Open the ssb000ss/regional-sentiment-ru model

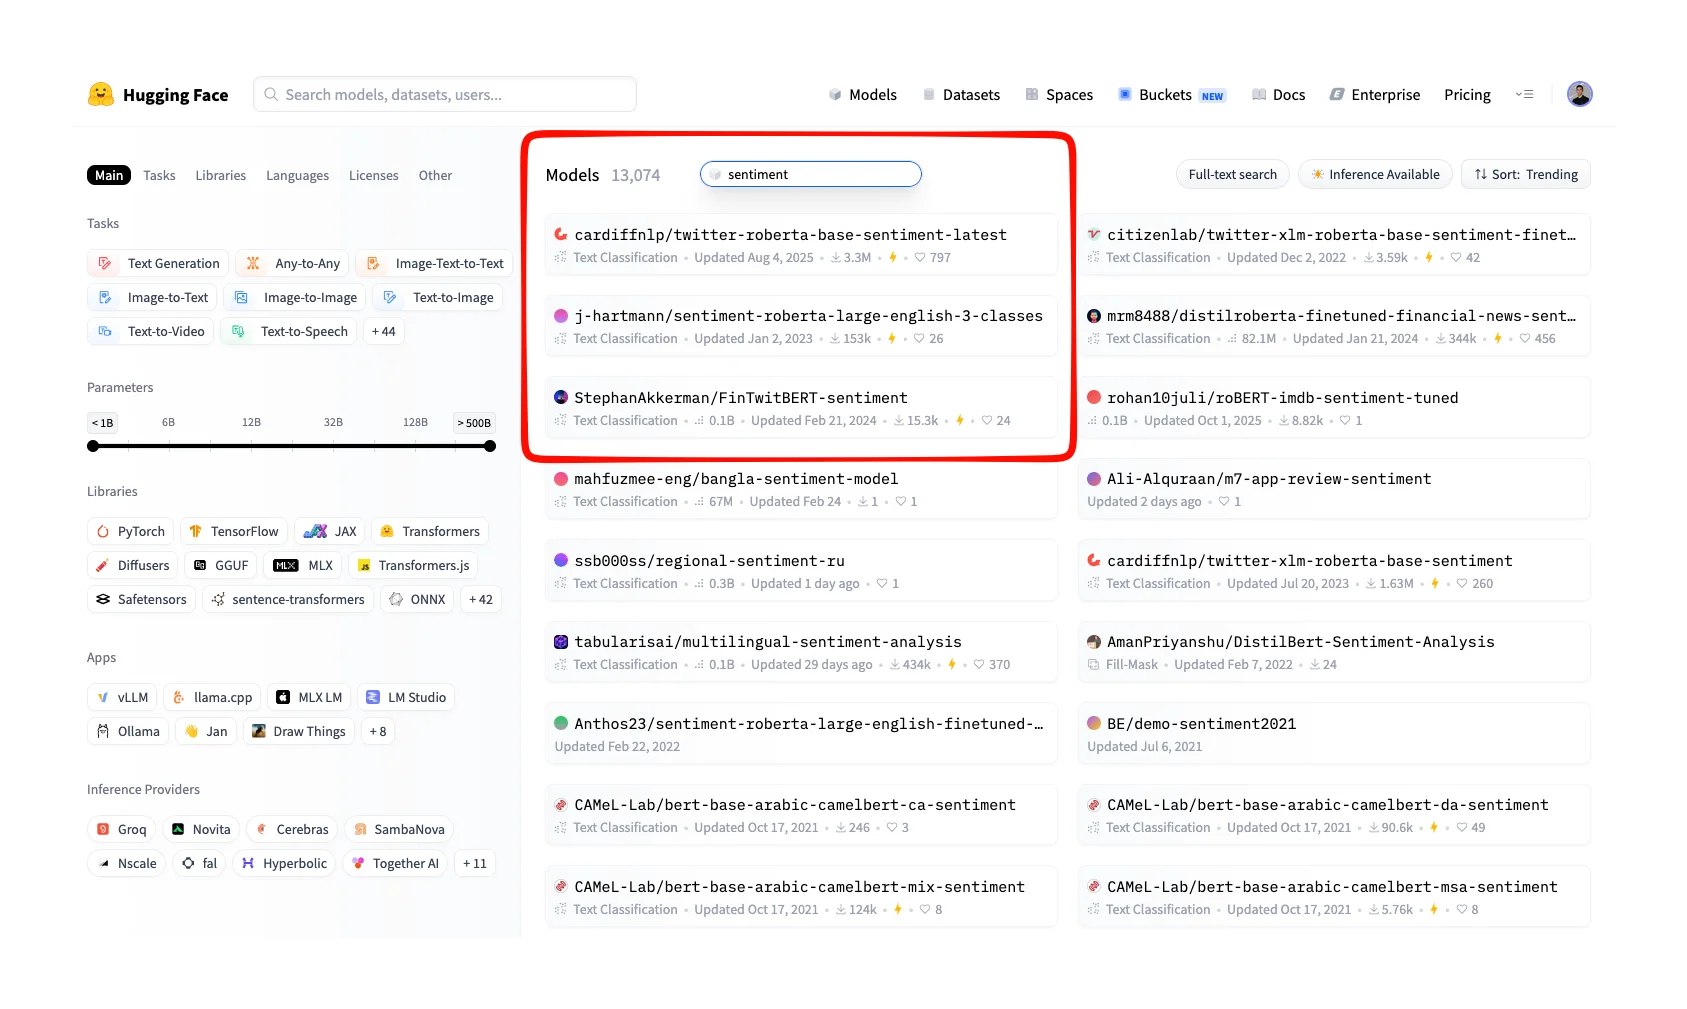click(x=801, y=570)
